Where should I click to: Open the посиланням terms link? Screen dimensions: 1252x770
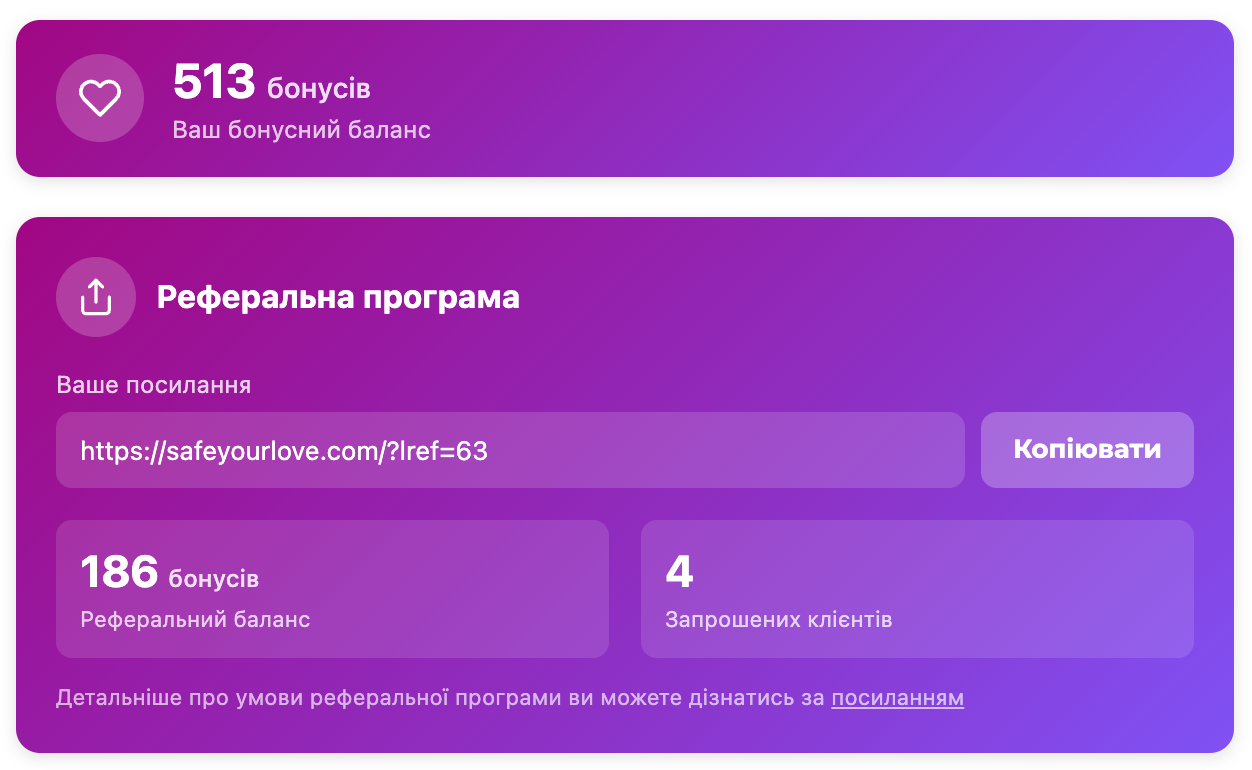click(x=897, y=698)
